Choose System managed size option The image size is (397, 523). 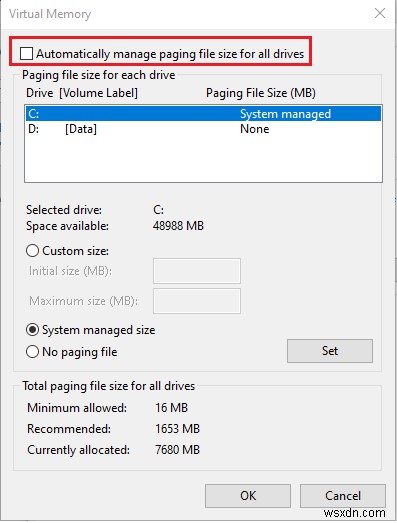coord(32,330)
